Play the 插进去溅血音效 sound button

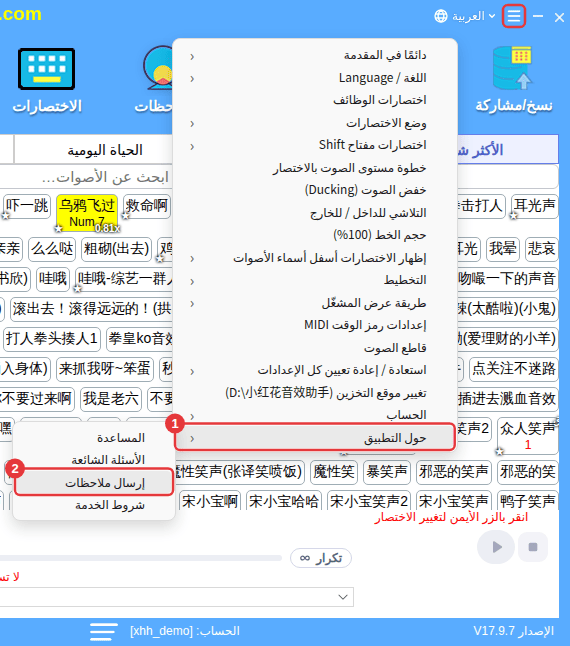507,399
